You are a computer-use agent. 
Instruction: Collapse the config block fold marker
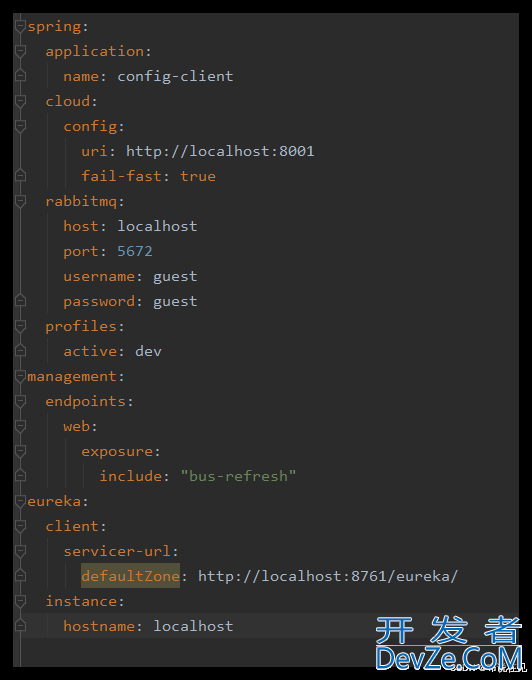coord(20,127)
